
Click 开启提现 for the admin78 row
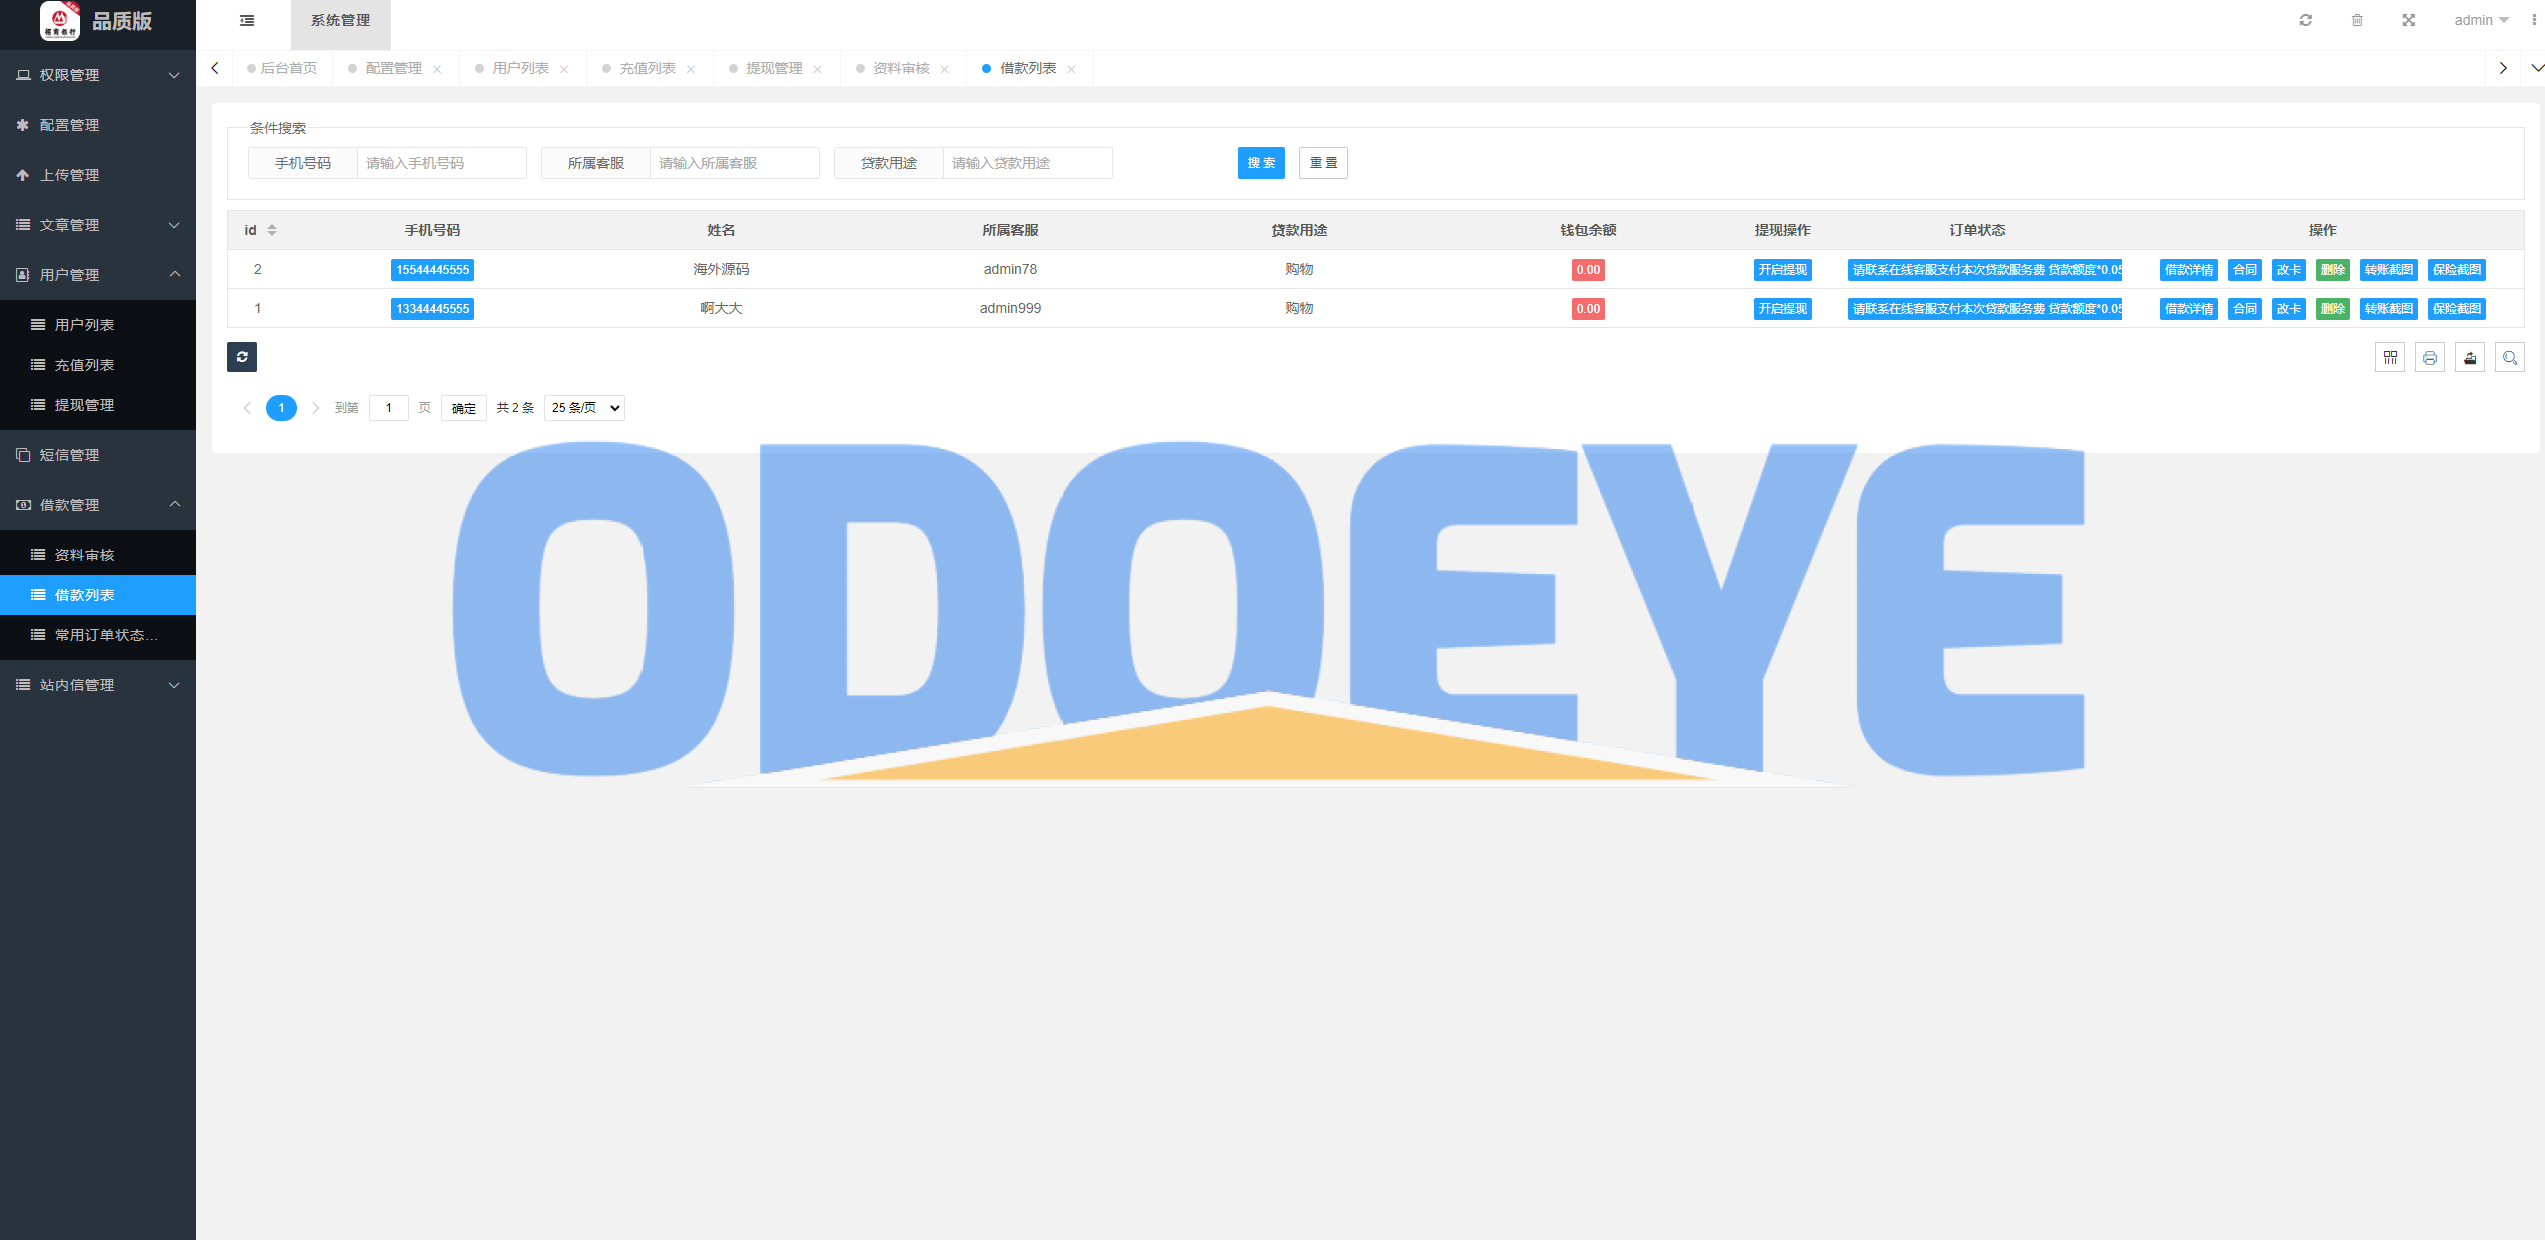tap(1782, 270)
